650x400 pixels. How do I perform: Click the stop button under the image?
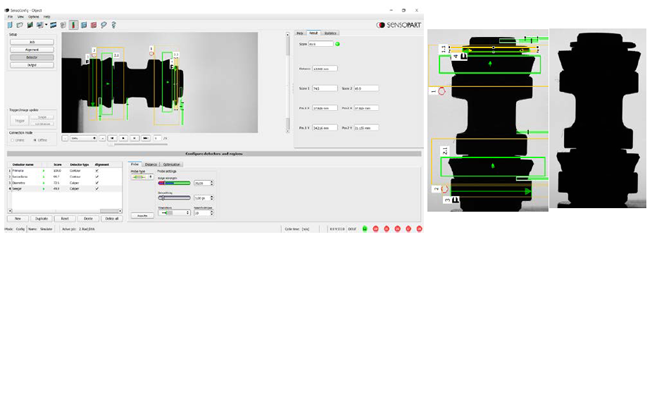coord(134,138)
